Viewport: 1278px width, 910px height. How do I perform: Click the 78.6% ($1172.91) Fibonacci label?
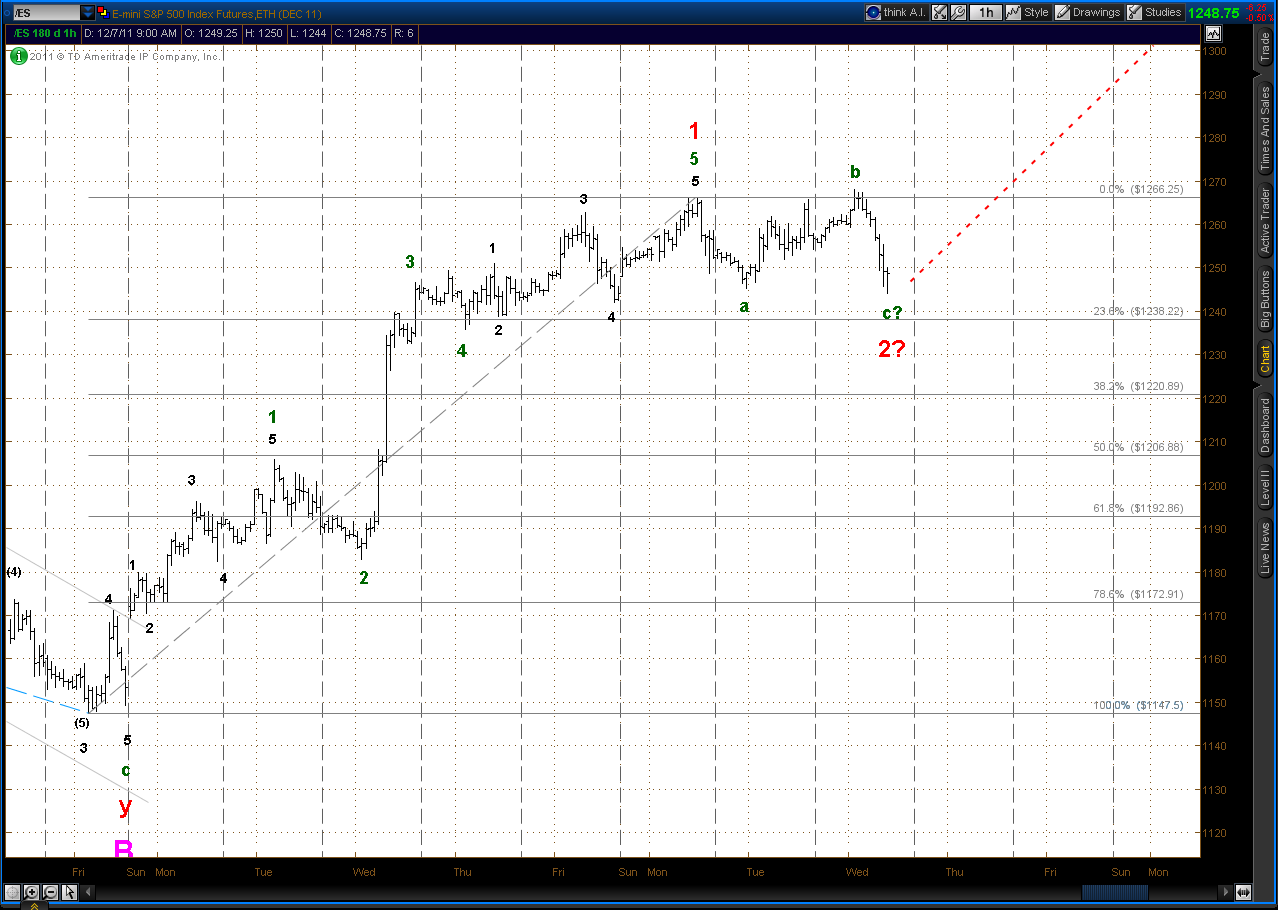tap(1138, 594)
